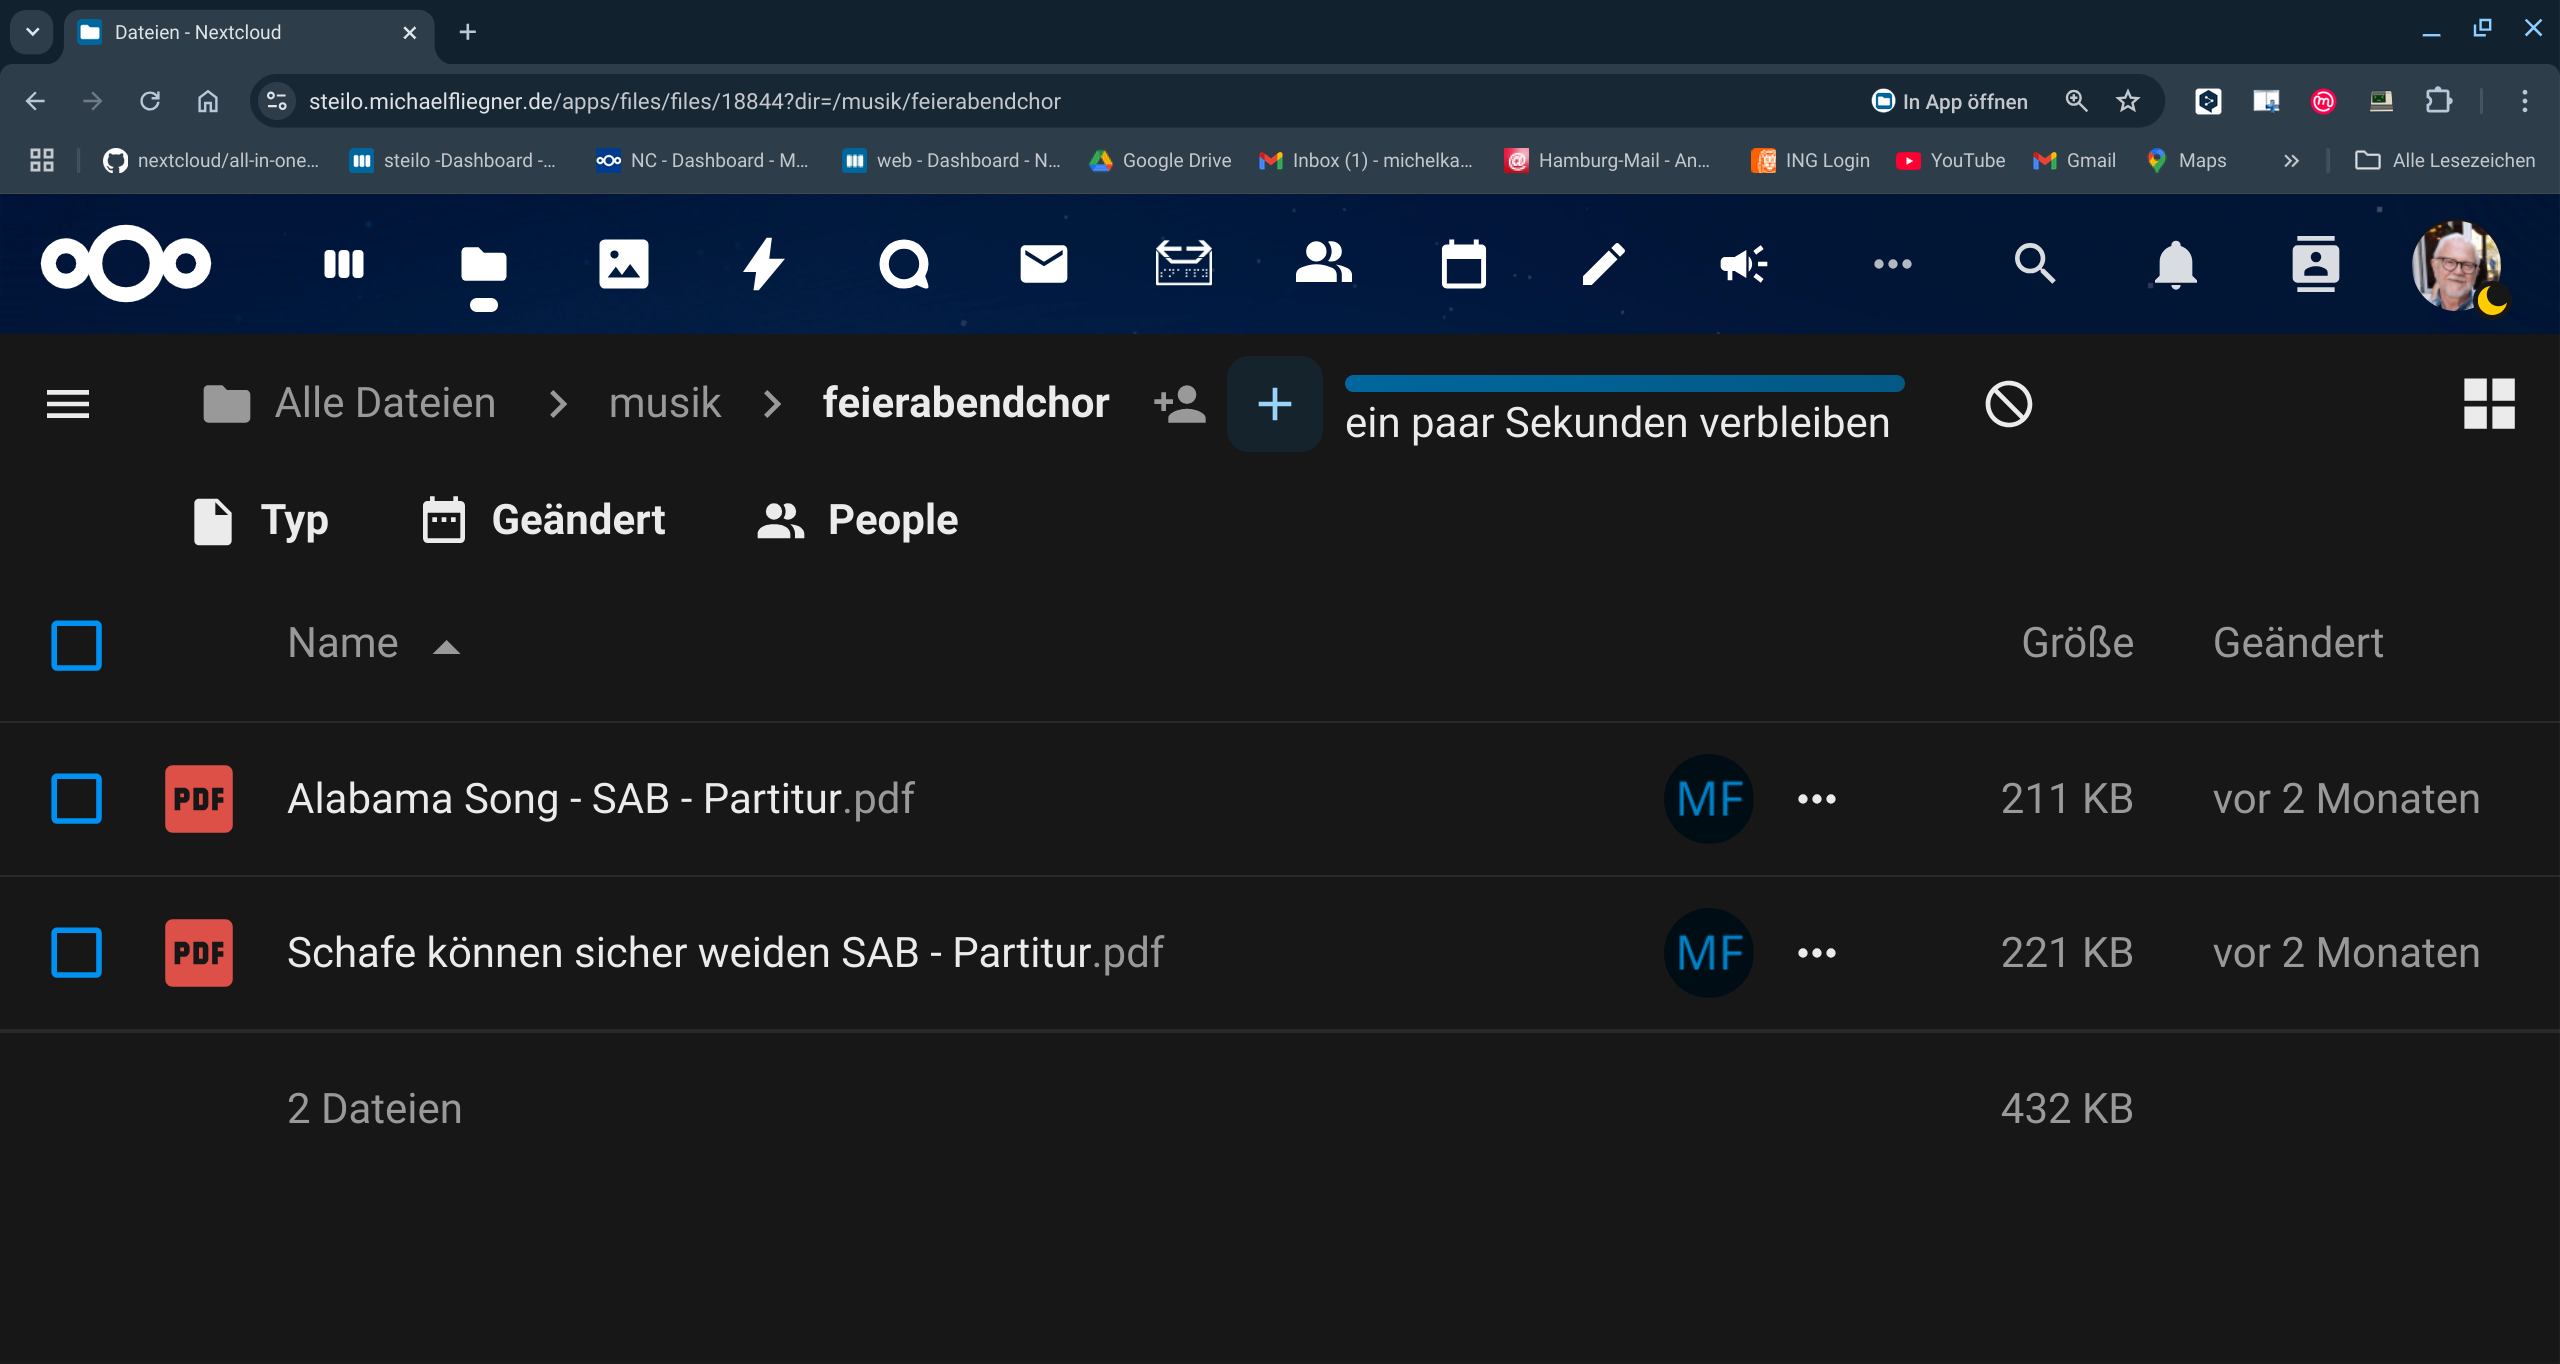Open the Calendar app icon

pyautogui.click(x=1463, y=264)
